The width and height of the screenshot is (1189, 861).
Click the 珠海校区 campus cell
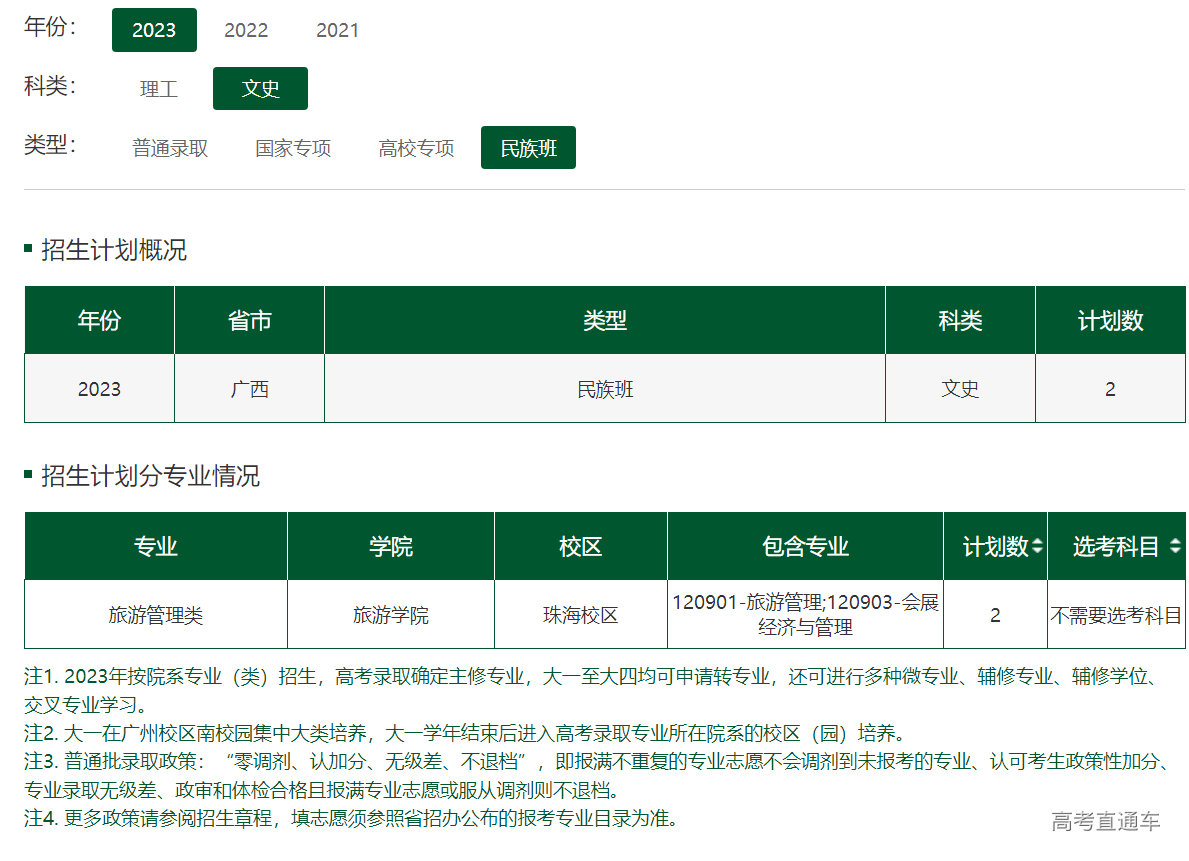point(580,615)
